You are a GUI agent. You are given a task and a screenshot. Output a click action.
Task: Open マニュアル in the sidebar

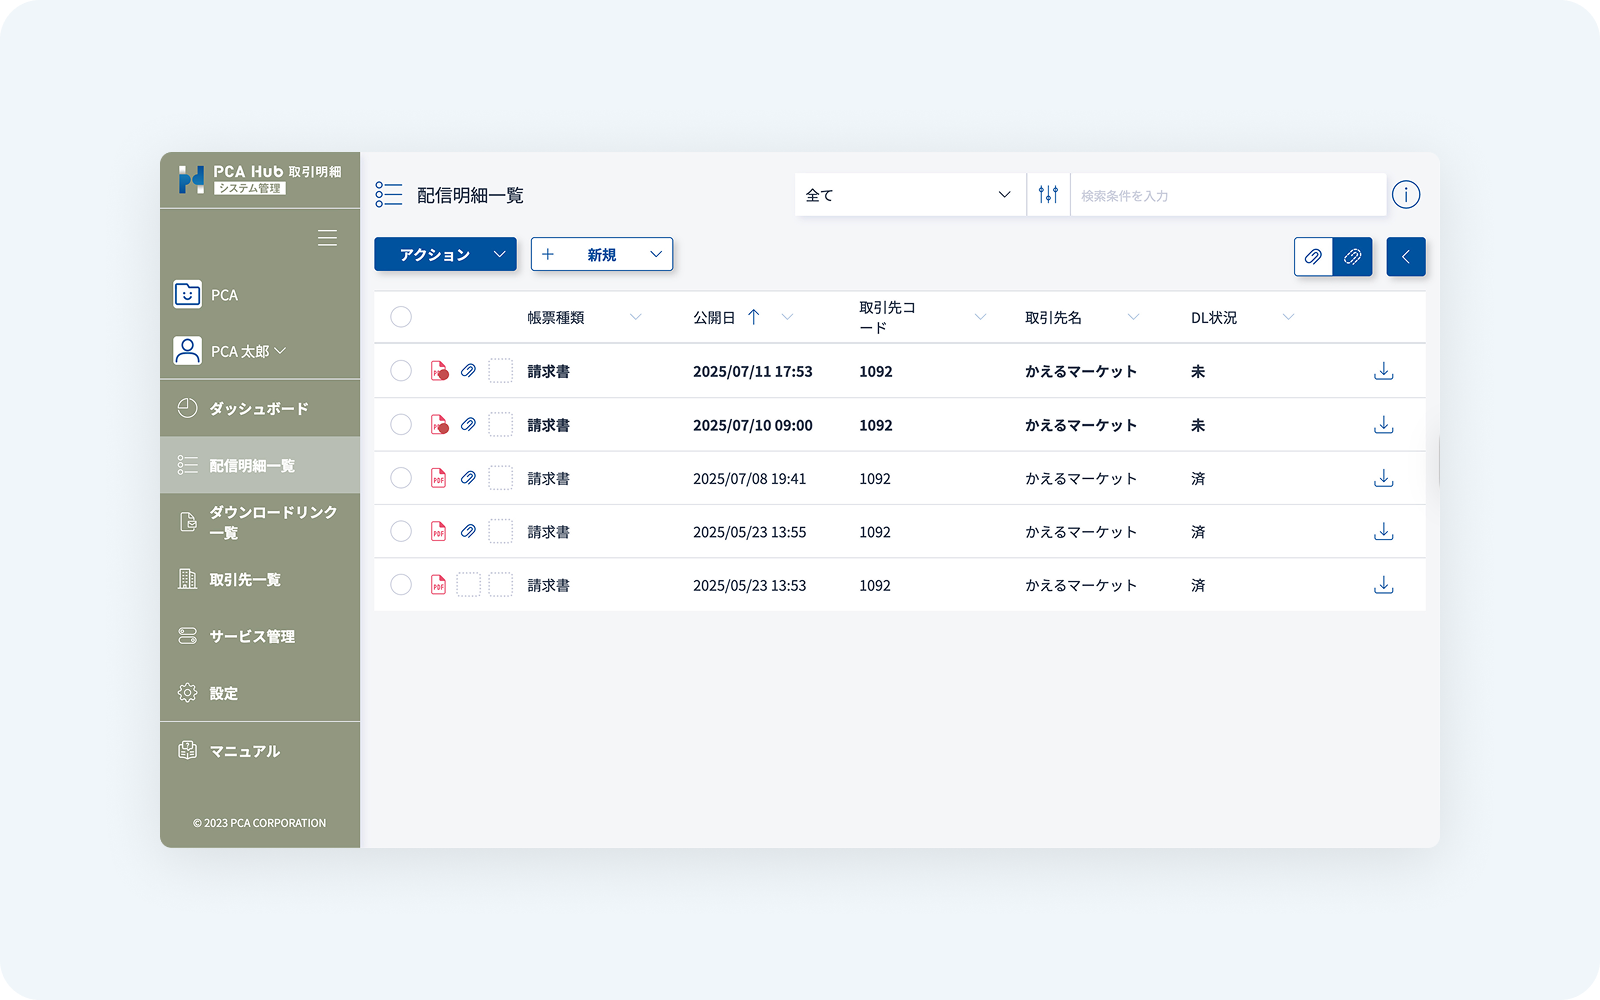(x=260, y=751)
